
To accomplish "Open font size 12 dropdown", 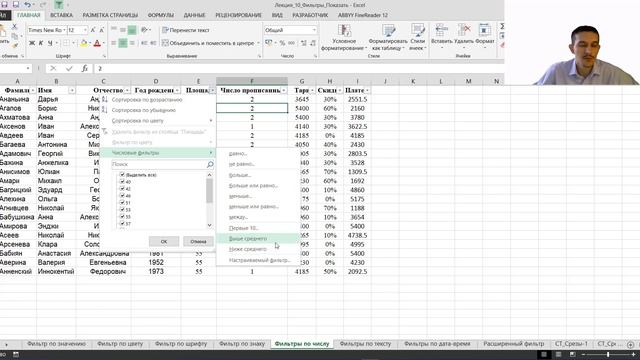I will point(85,30).
